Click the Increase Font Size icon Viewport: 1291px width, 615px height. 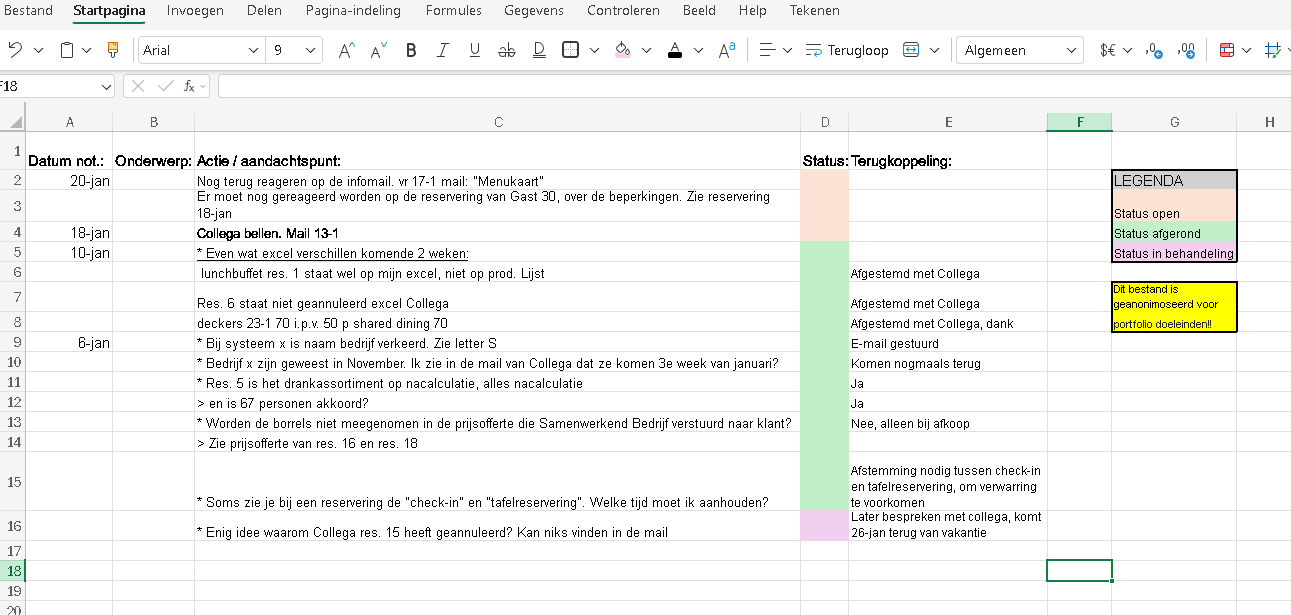tap(346, 50)
